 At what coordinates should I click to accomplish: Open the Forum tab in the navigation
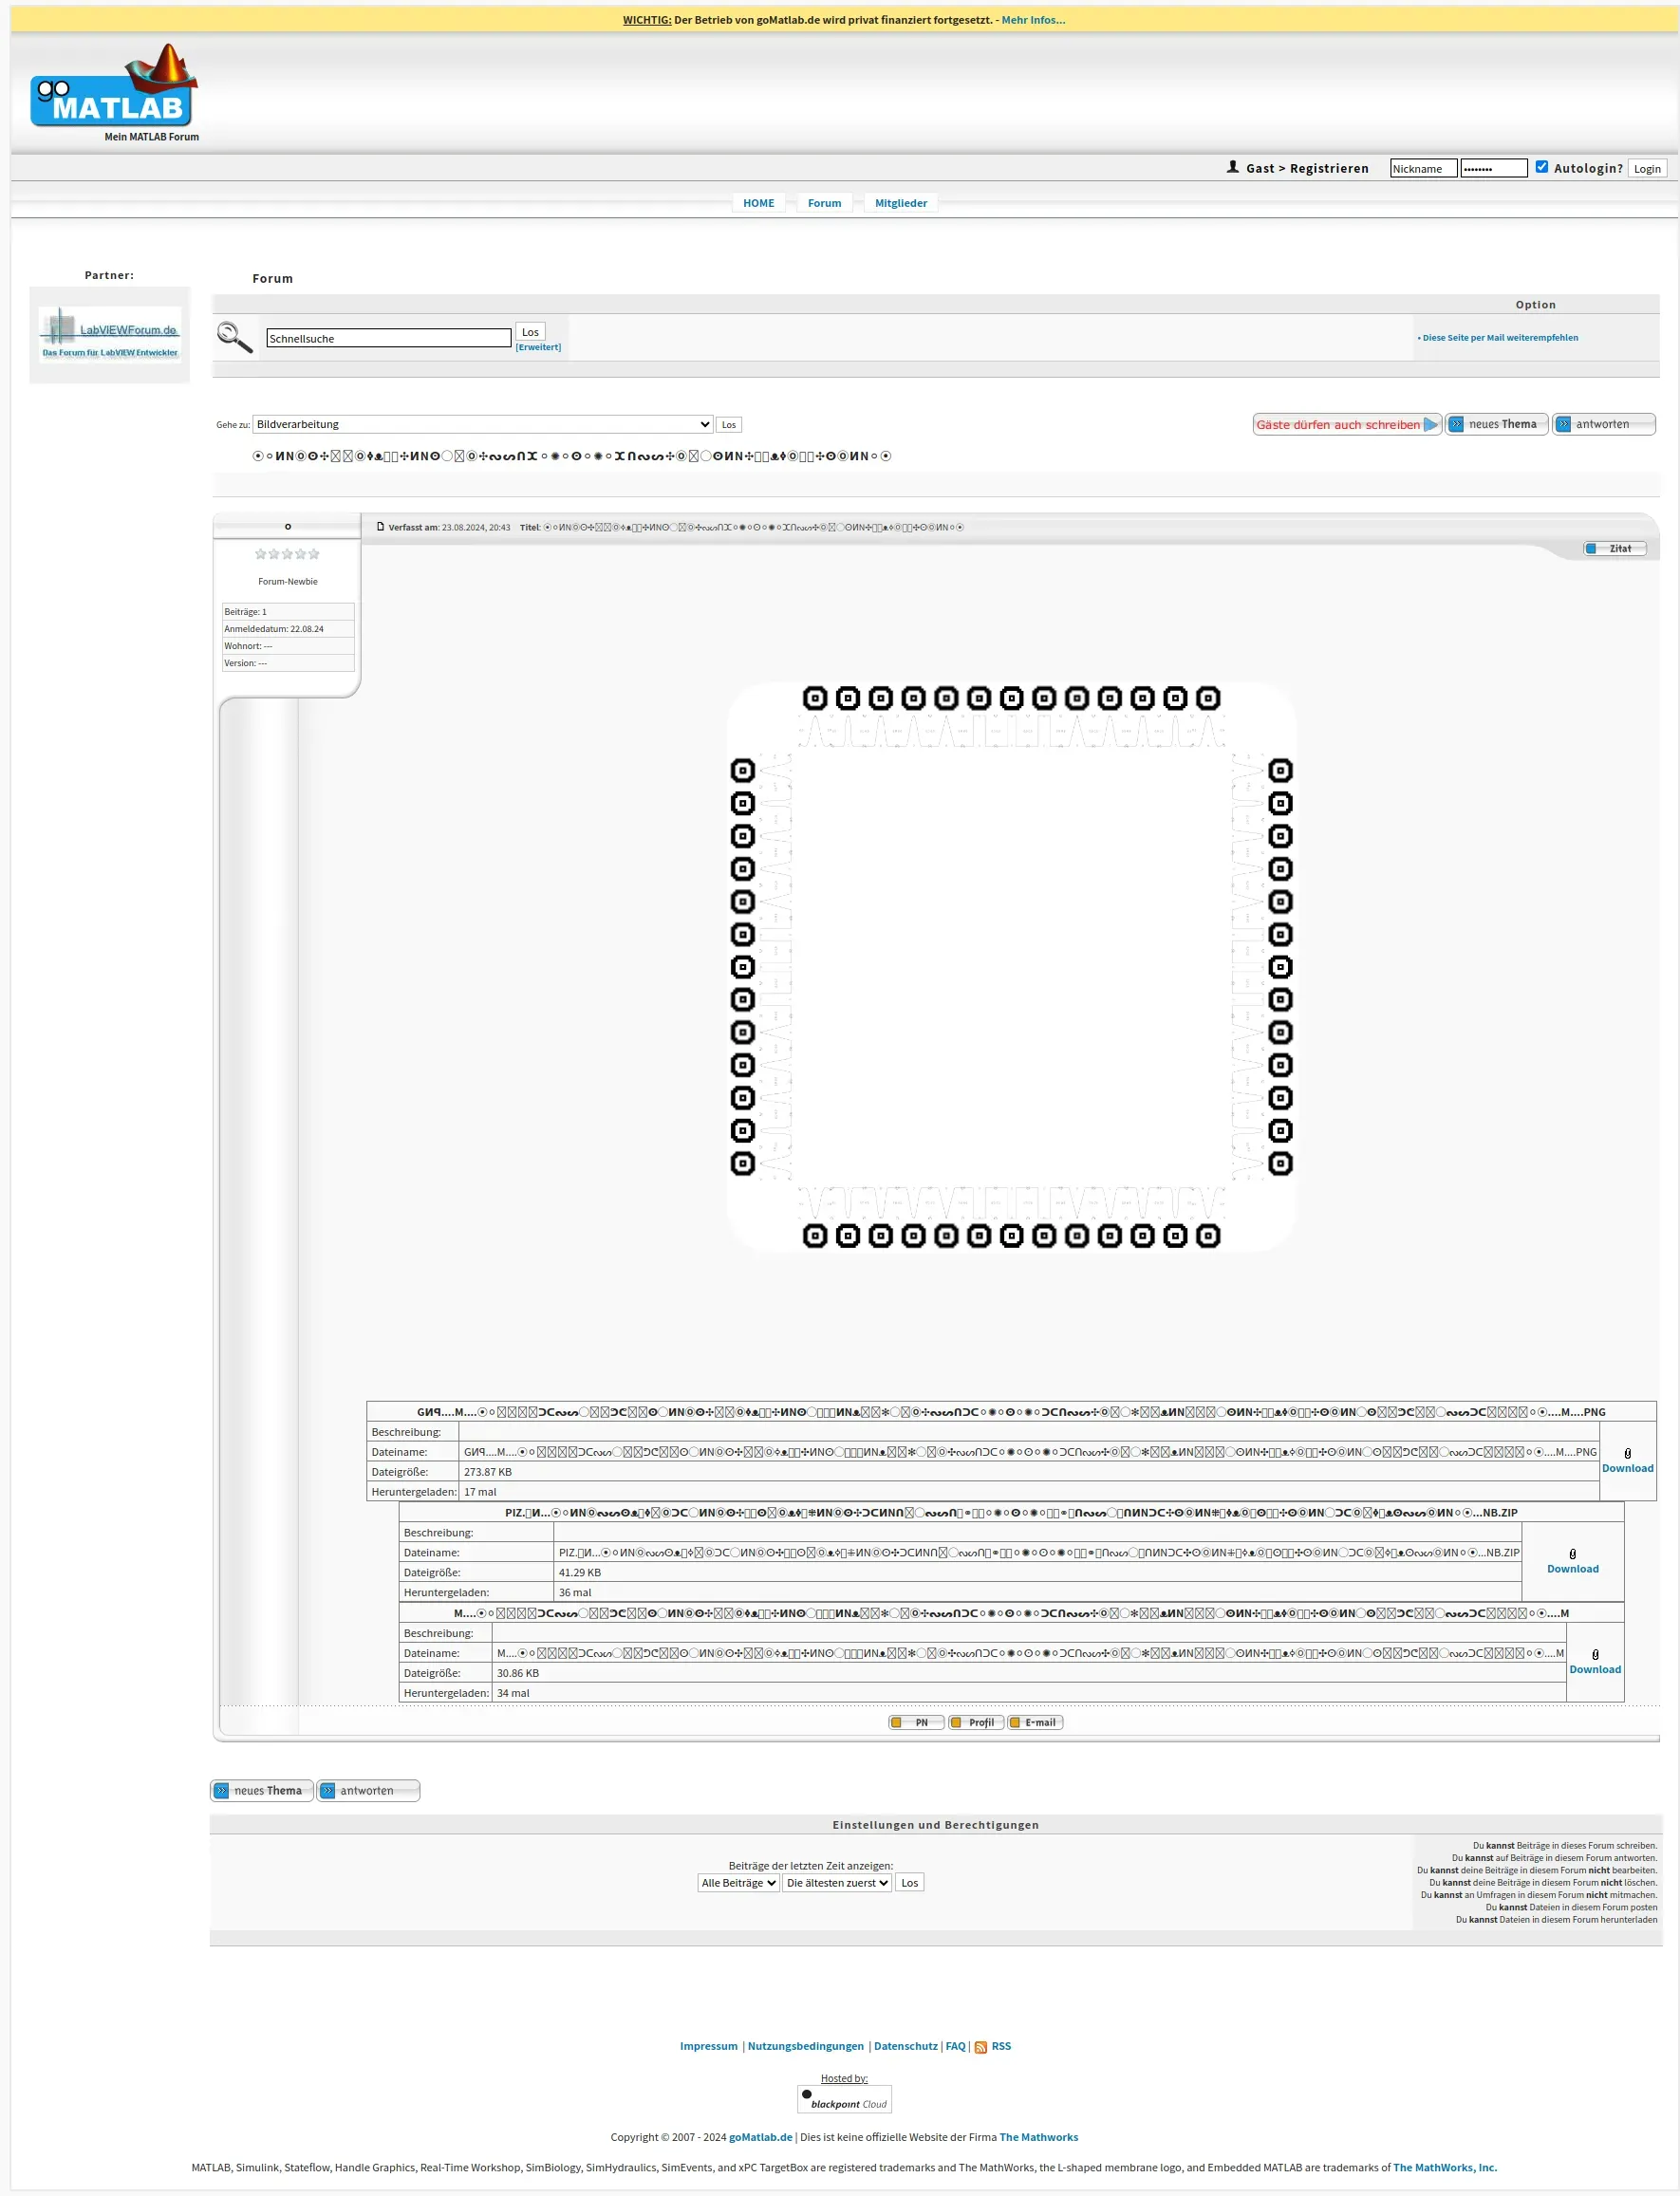tap(825, 203)
